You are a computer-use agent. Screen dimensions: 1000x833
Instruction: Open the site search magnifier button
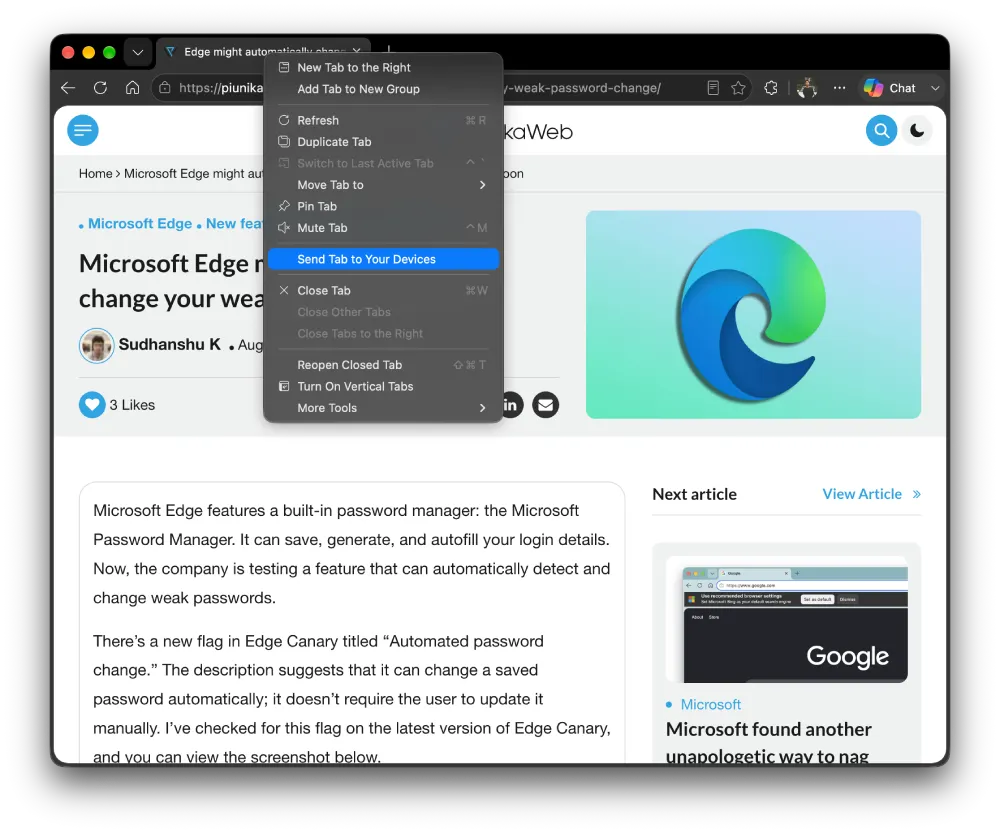point(881,131)
